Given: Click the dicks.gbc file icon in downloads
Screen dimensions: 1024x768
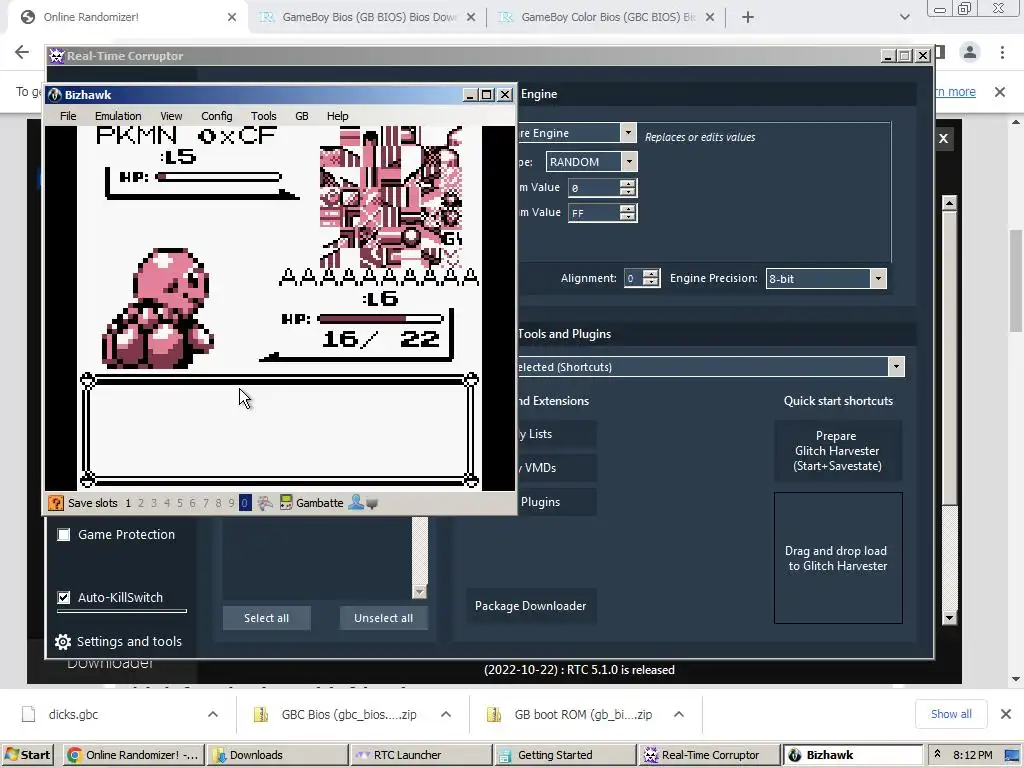Looking at the screenshot, I should (29, 714).
